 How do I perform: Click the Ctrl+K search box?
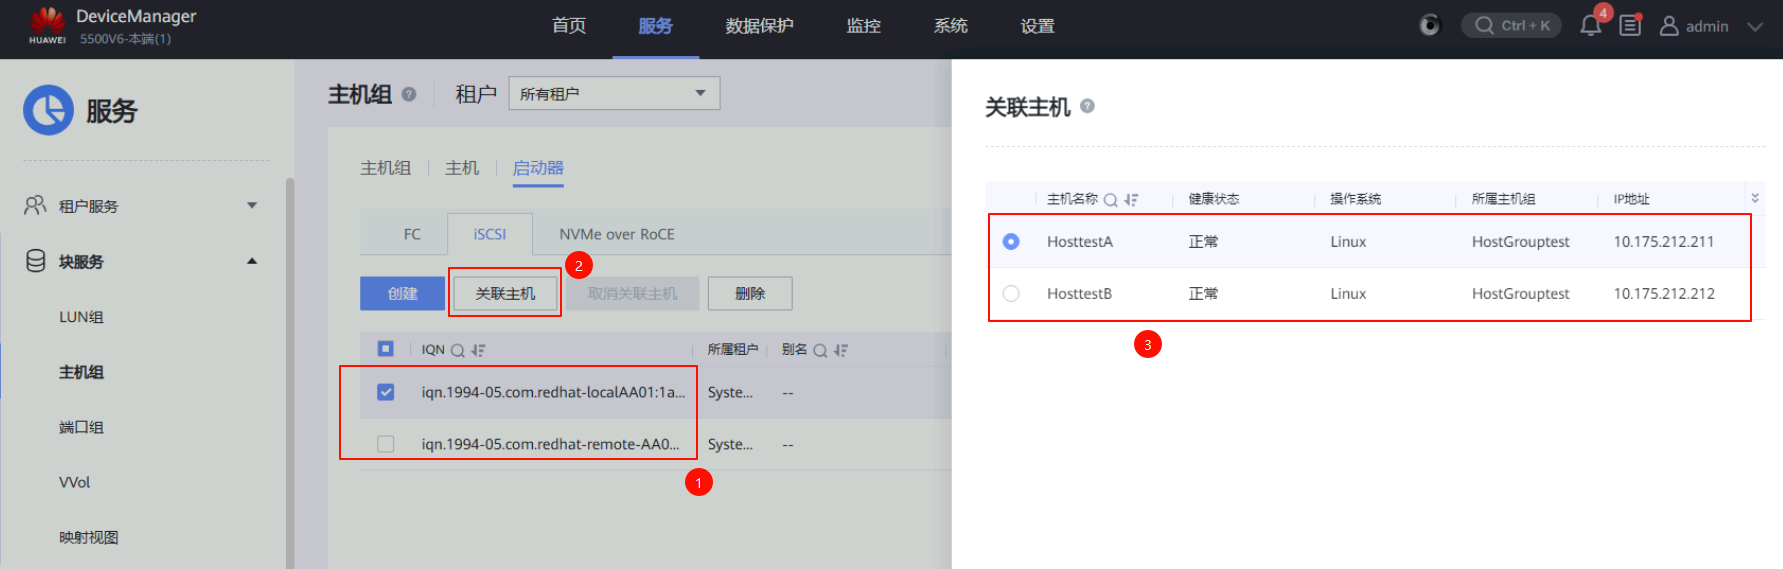pos(1511,26)
